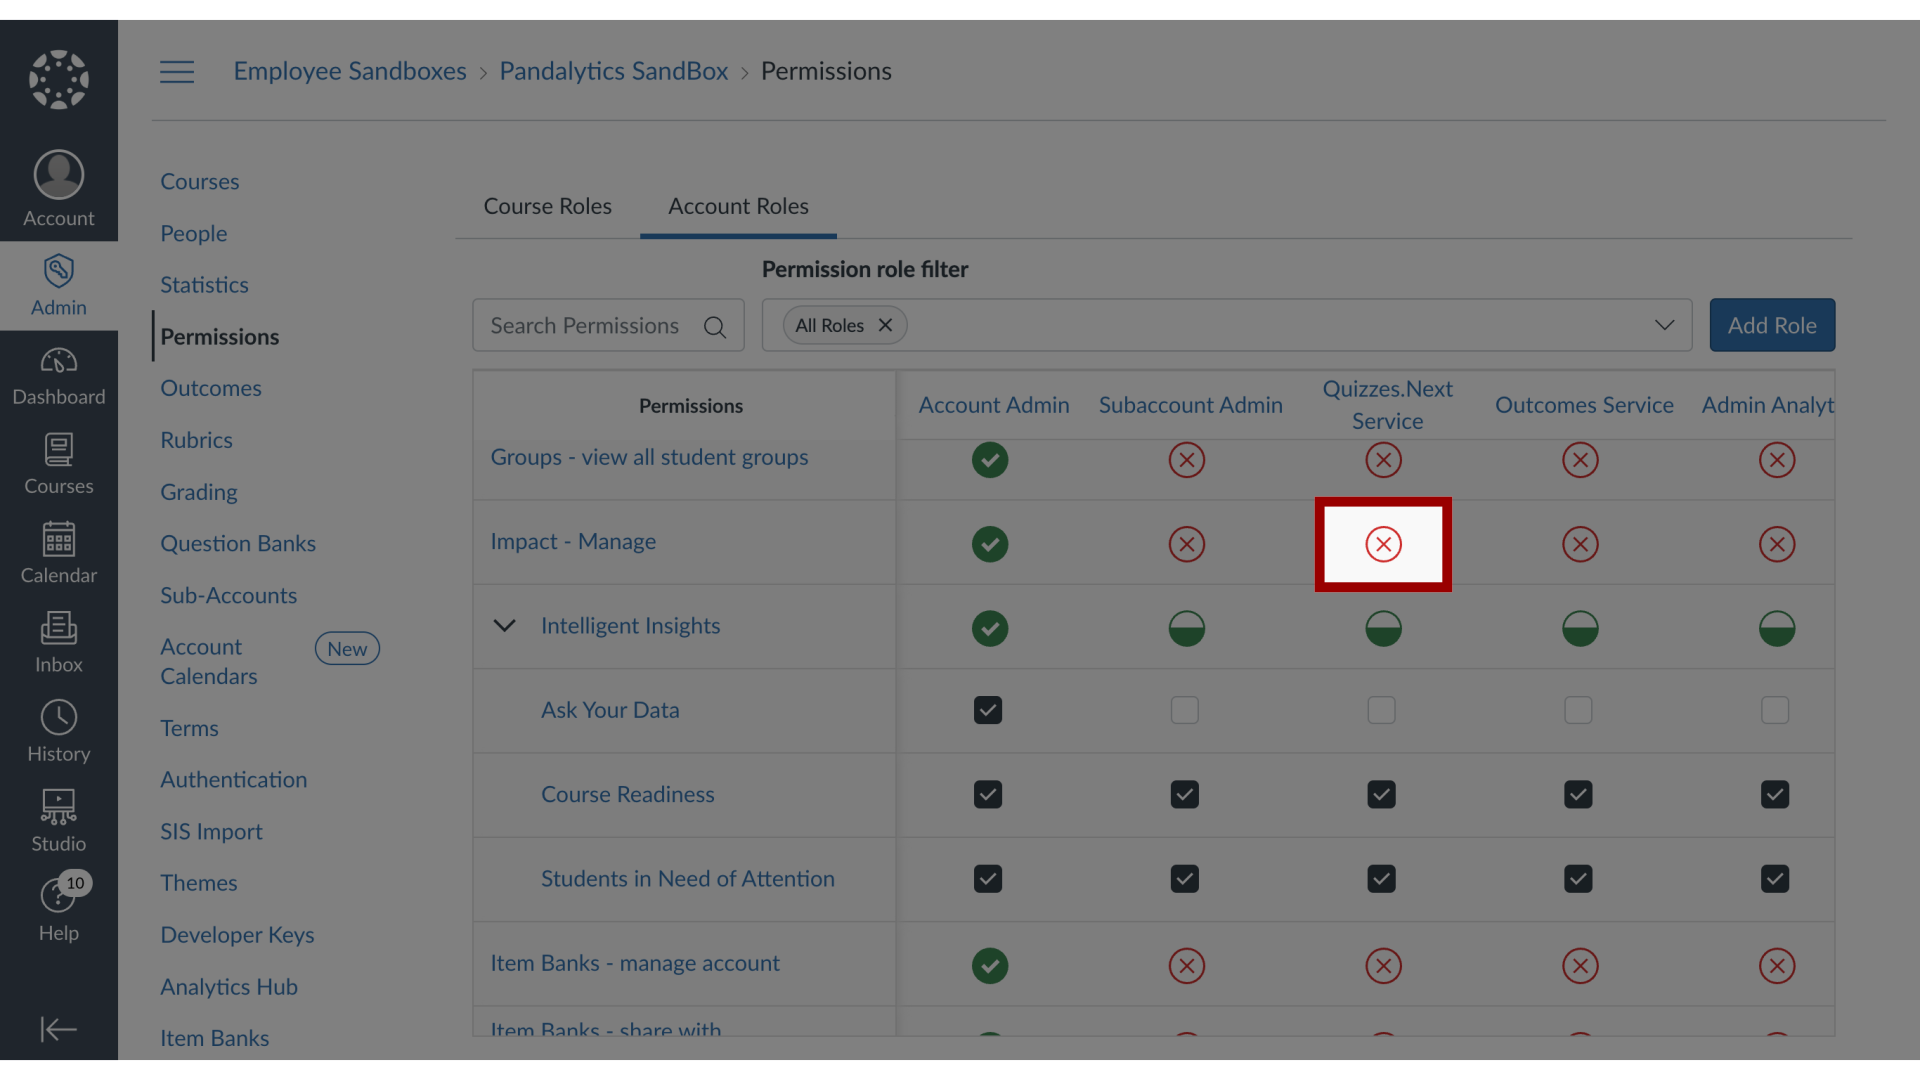The height and width of the screenshot is (1080, 1920).
Task: Open Sub-Accounts in the admin menu
Action: point(229,596)
